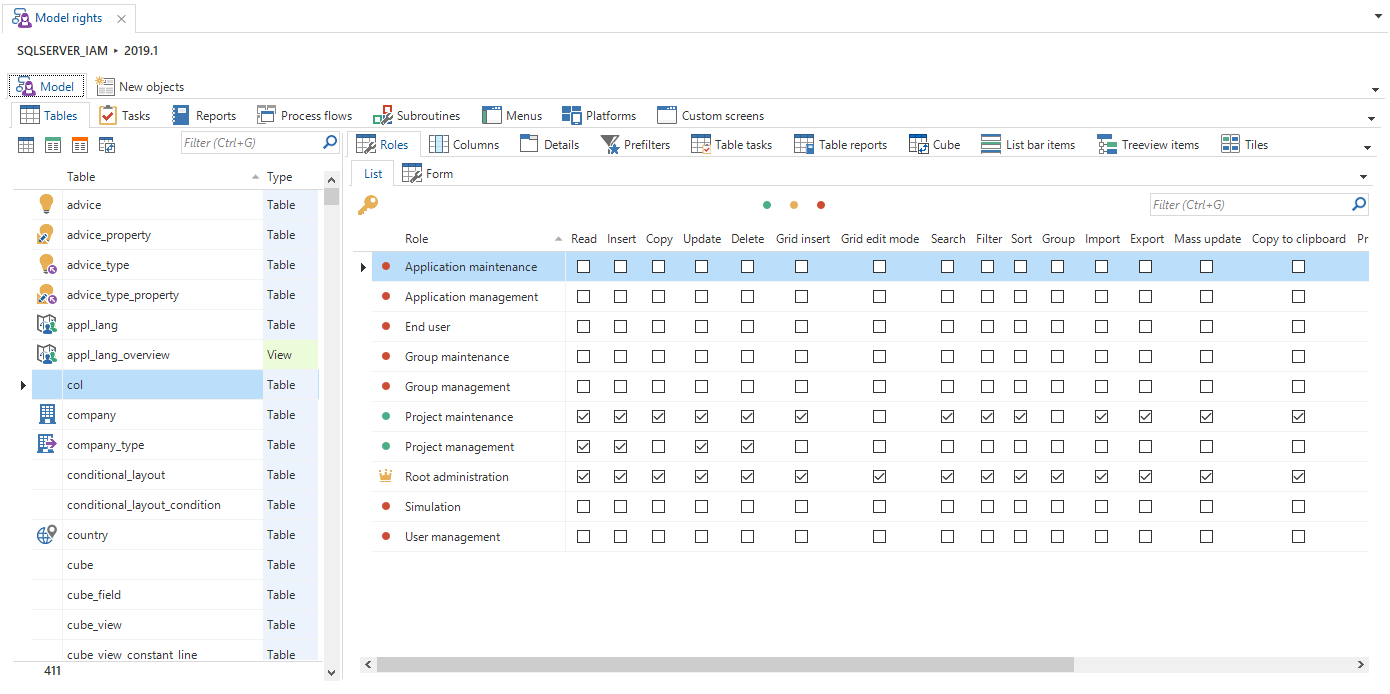This screenshot has width=1390, height=694.
Task: Click the globe icon beside country table
Action: 46,535
